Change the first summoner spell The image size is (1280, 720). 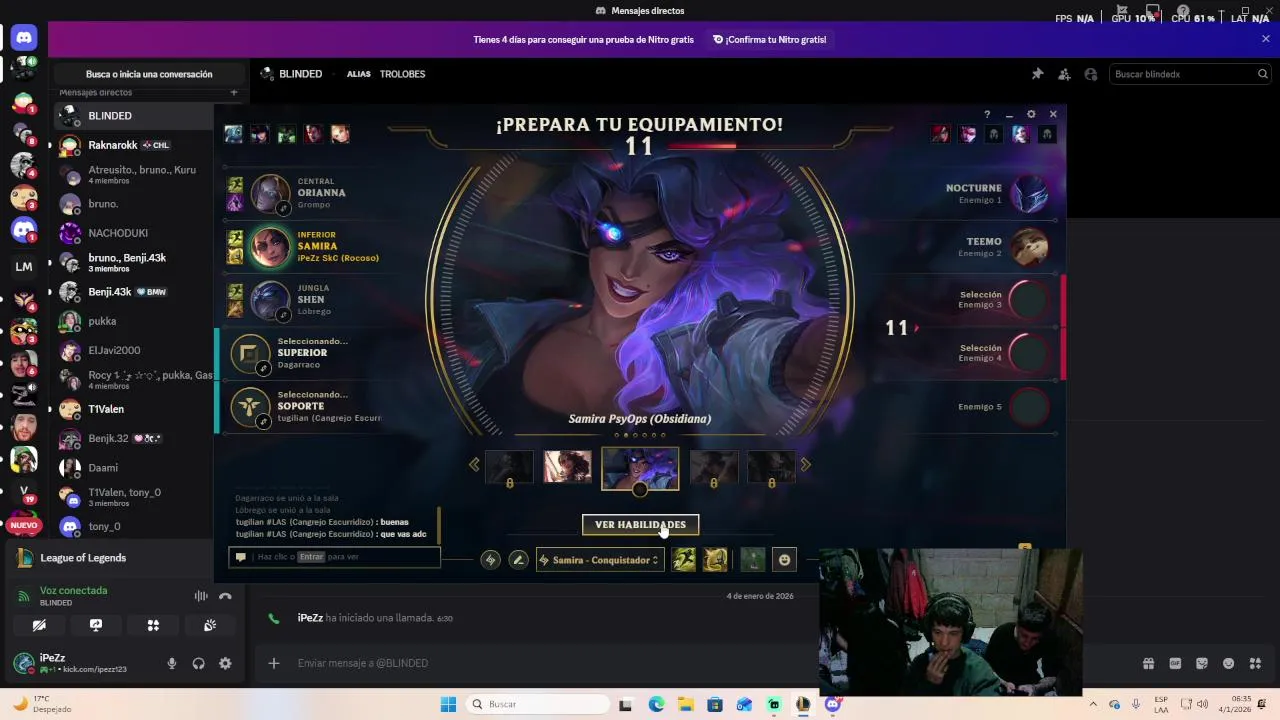[x=684, y=560]
